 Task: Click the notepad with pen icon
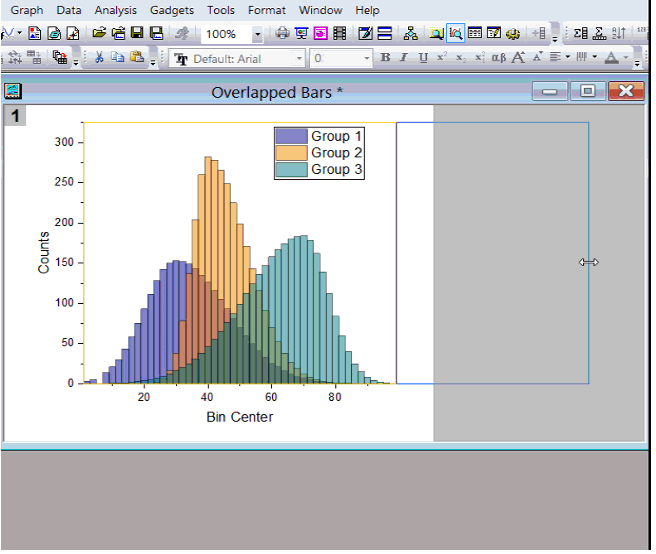365,33
